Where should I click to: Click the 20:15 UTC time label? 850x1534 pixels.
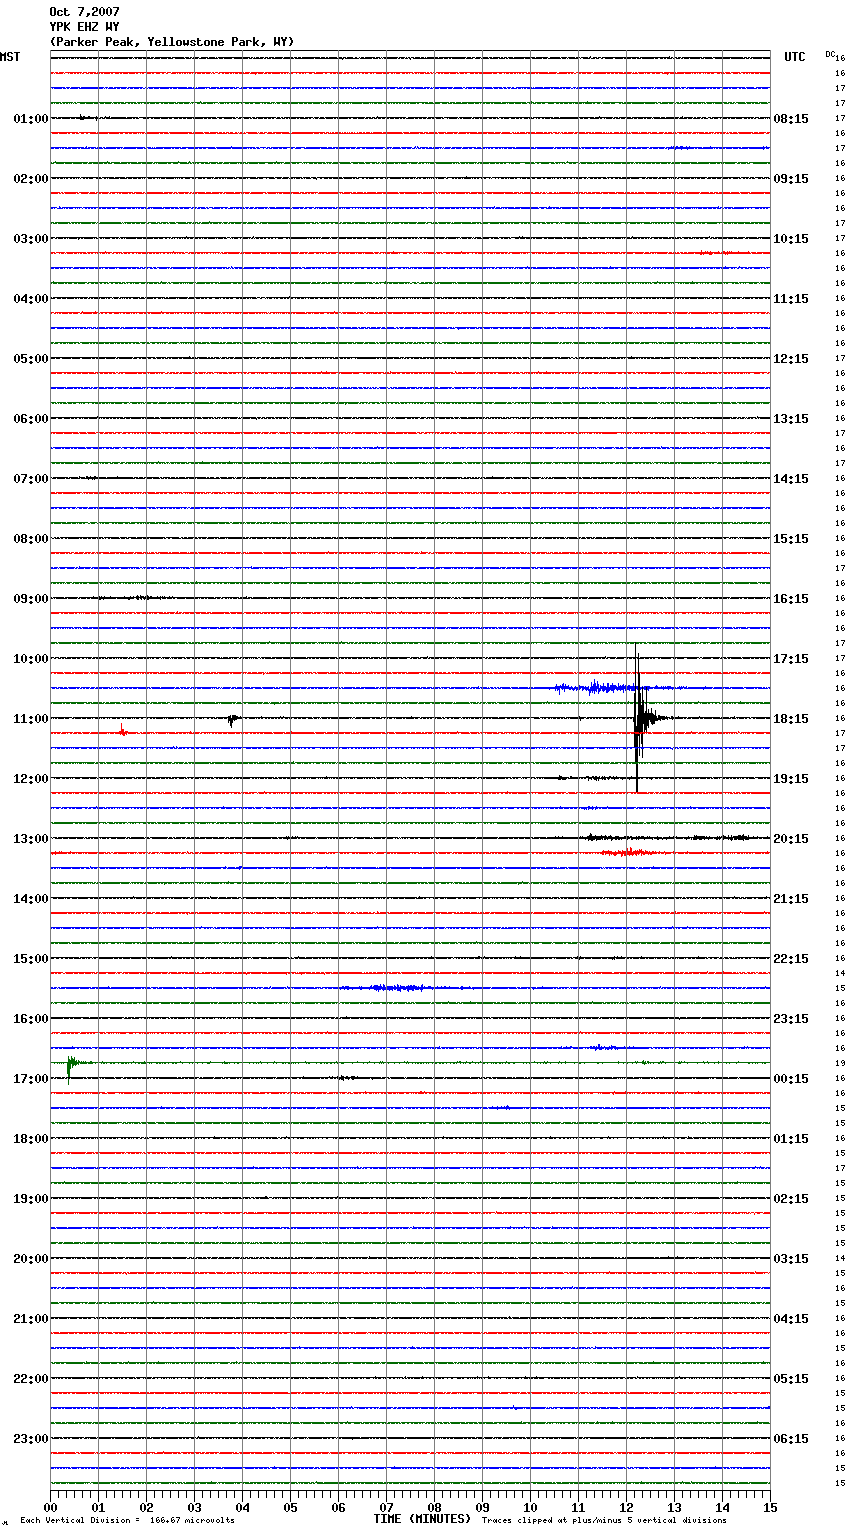point(791,839)
